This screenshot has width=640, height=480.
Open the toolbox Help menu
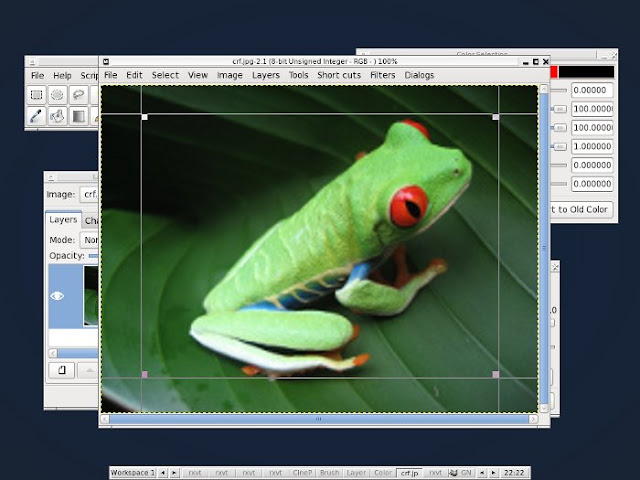(x=62, y=76)
